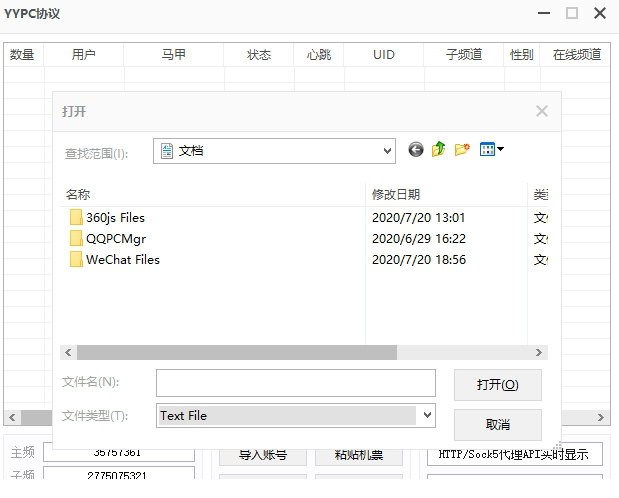This screenshot has height=498, width=619.
Task: Click 性别 column header in YYPC window
Action: [x=521, y=54]
